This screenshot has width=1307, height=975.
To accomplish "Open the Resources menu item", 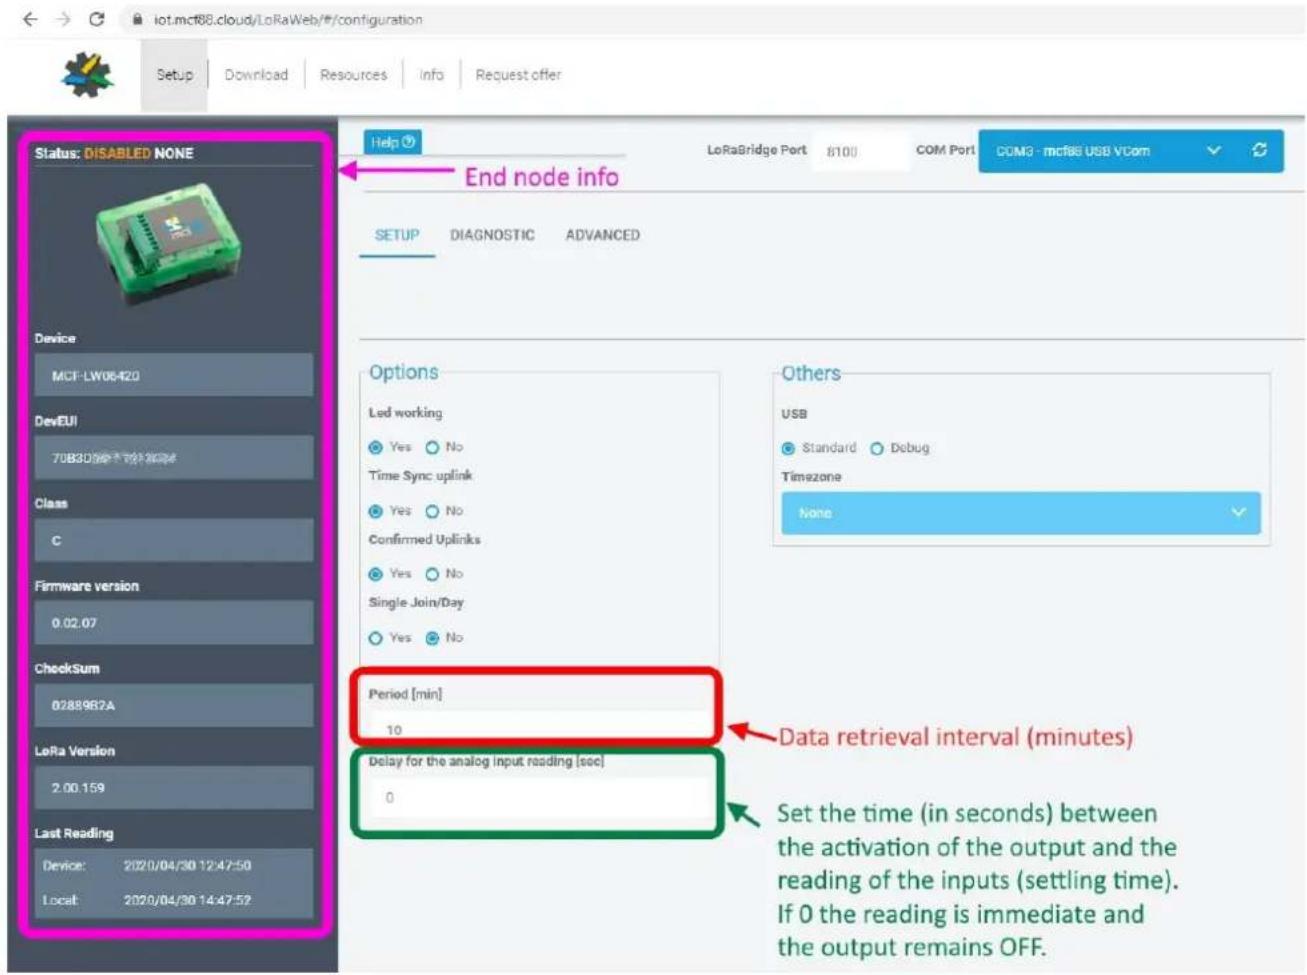I will point(353,75).
